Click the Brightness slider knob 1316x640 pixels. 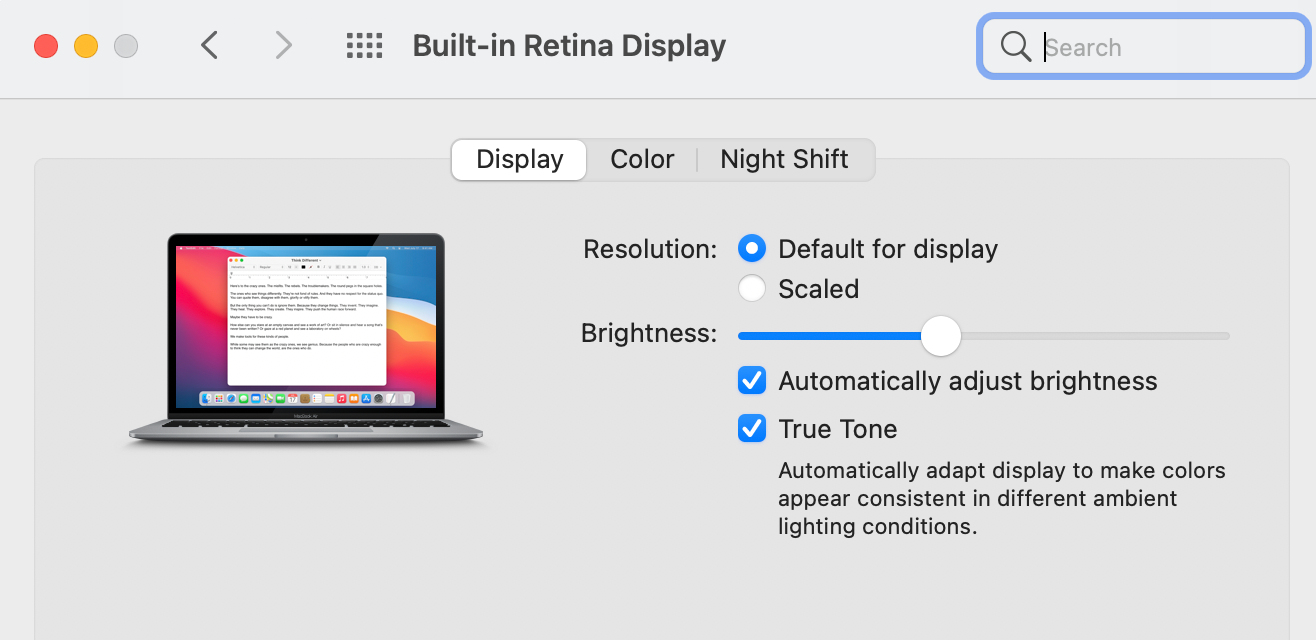[940, 336]
